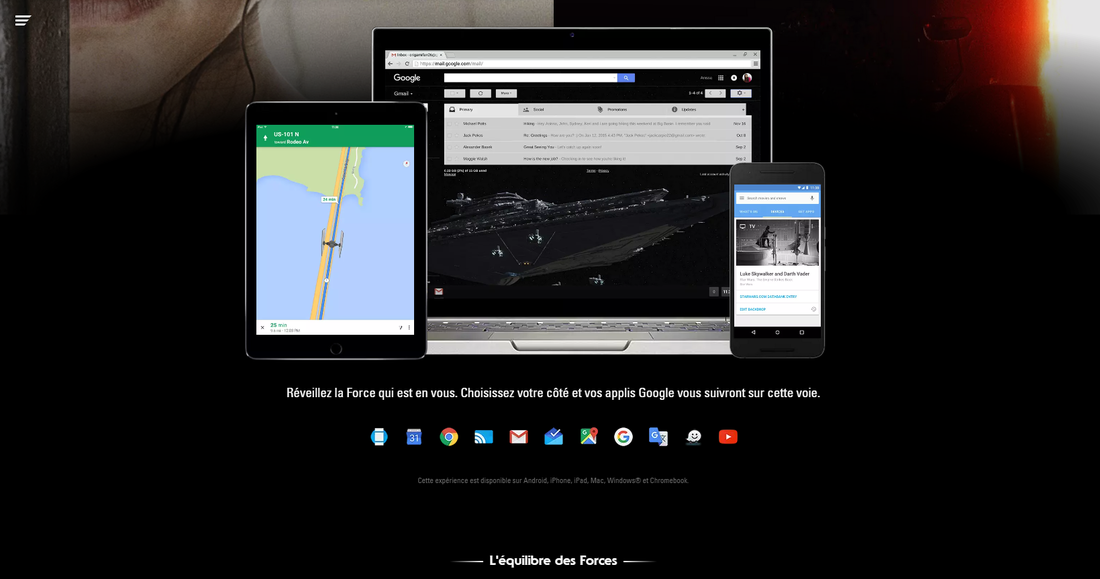
Task: Click the tablet showing Google Maps navigation
Action: point(335,230)
